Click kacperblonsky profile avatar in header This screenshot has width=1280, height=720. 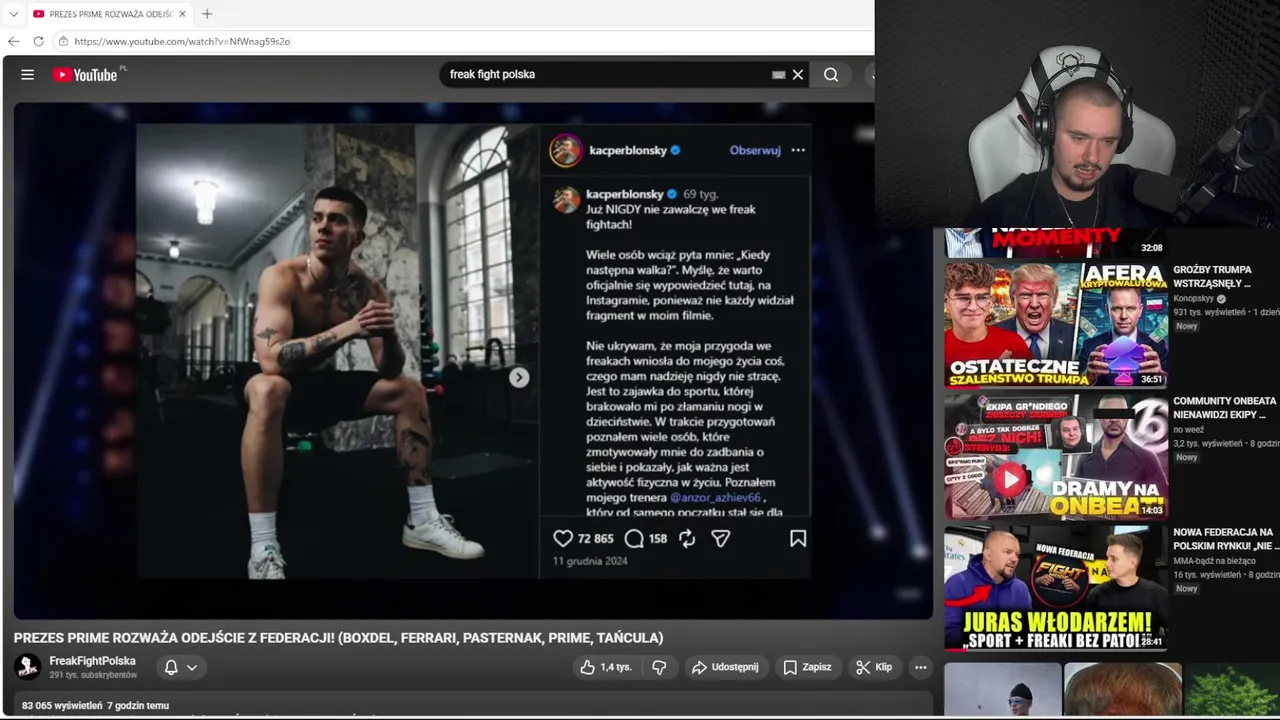click(x=566, y=150)
